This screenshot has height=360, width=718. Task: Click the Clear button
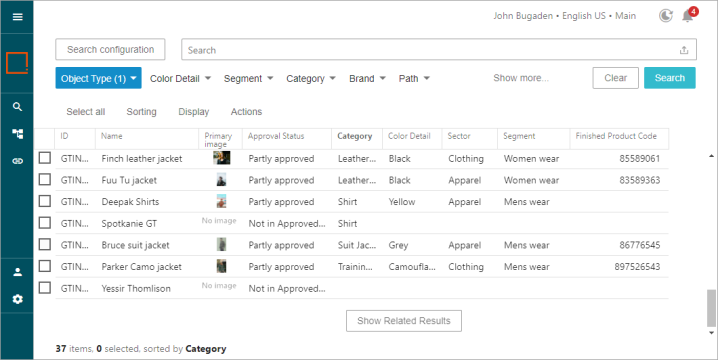click(615, 78)
